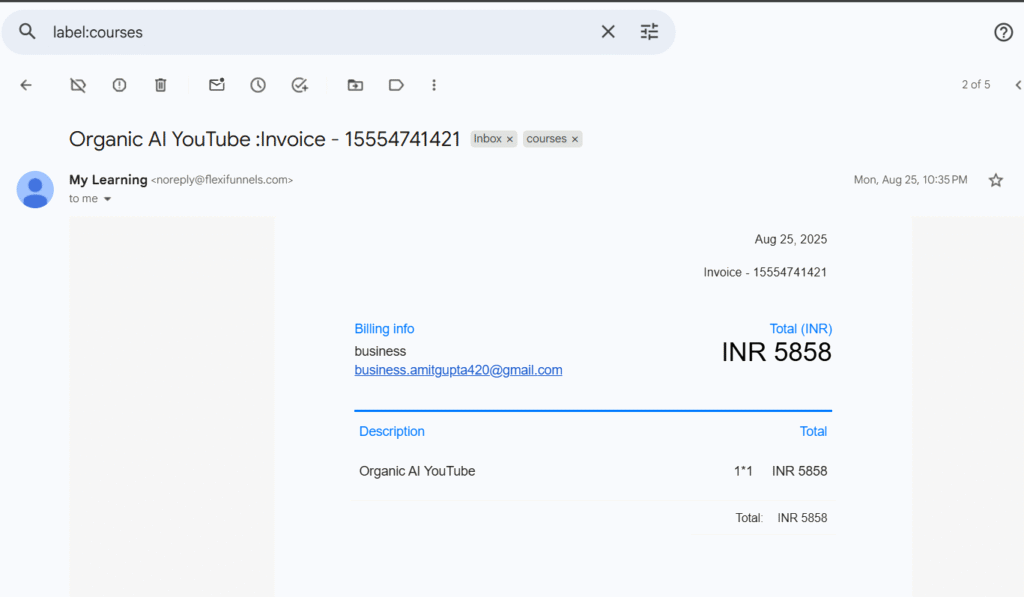This screenshot has height=597, width=1024.
Task: Click the search magnifier icon
Action: pos(27,32)
